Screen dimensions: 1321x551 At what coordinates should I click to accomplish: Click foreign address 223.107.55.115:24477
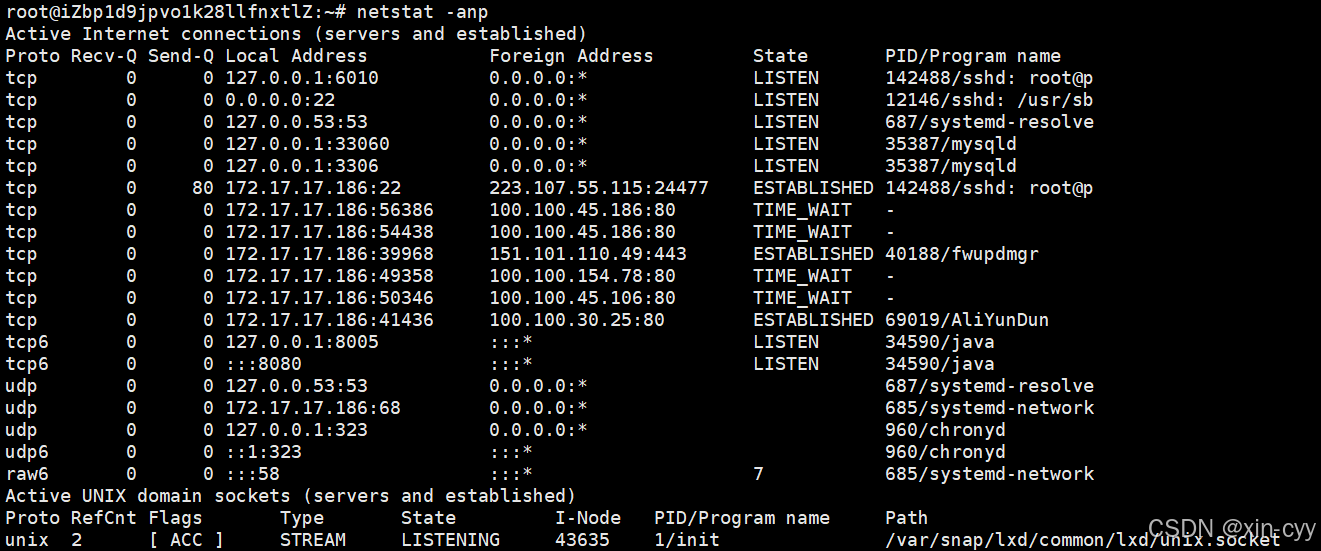point(599,188)
